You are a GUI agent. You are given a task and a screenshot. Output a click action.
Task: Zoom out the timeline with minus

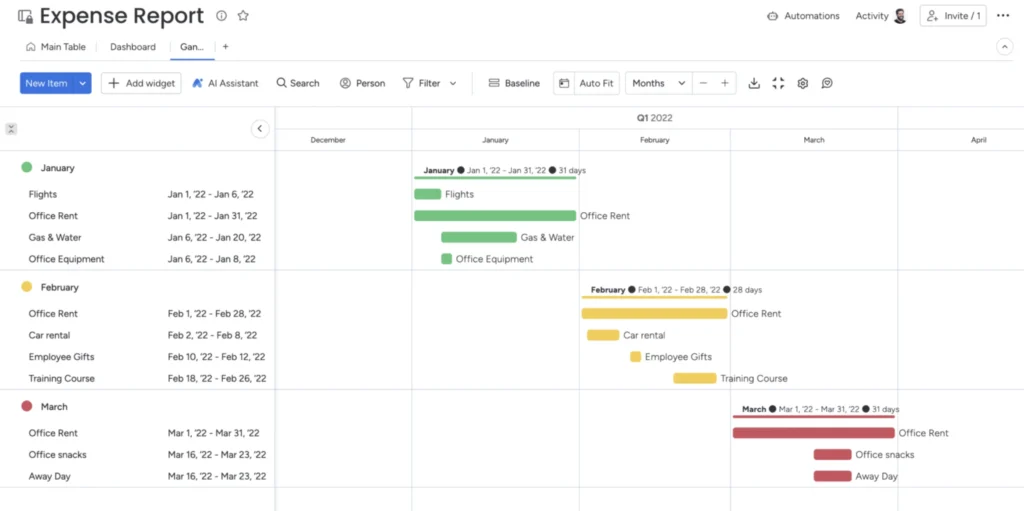[703, 83]
